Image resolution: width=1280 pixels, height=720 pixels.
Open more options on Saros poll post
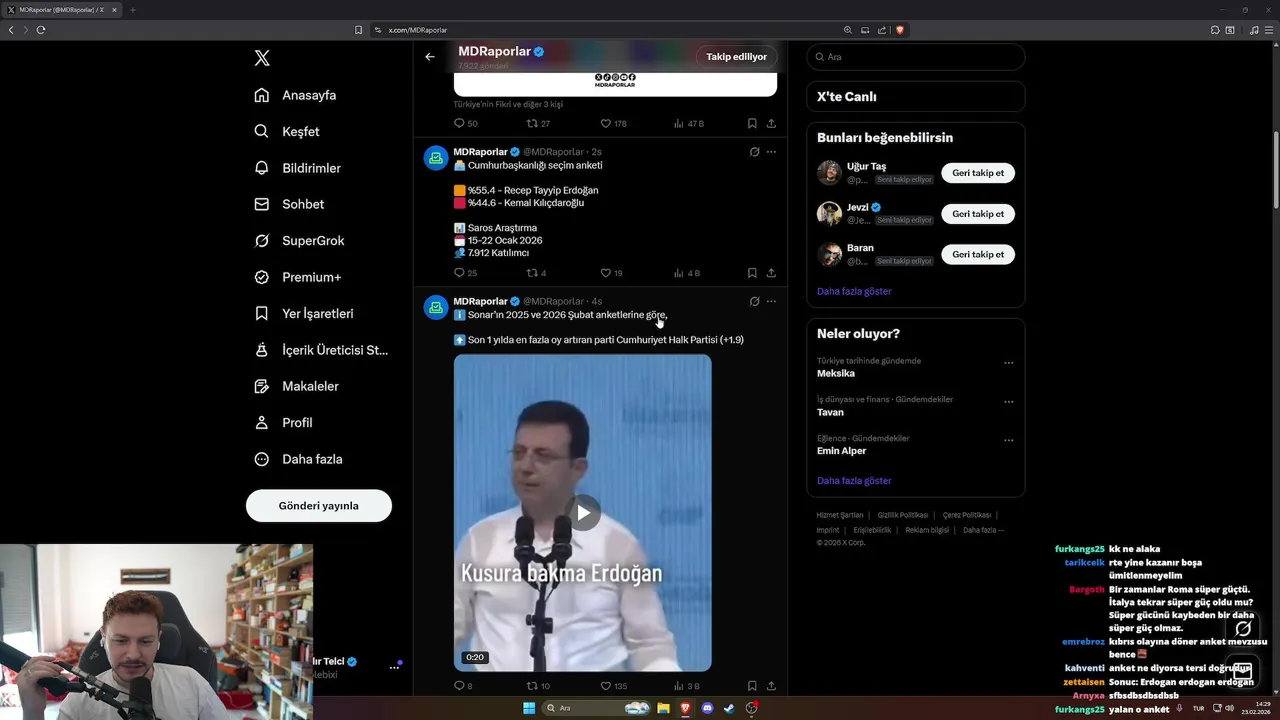[x=771, y=152]
